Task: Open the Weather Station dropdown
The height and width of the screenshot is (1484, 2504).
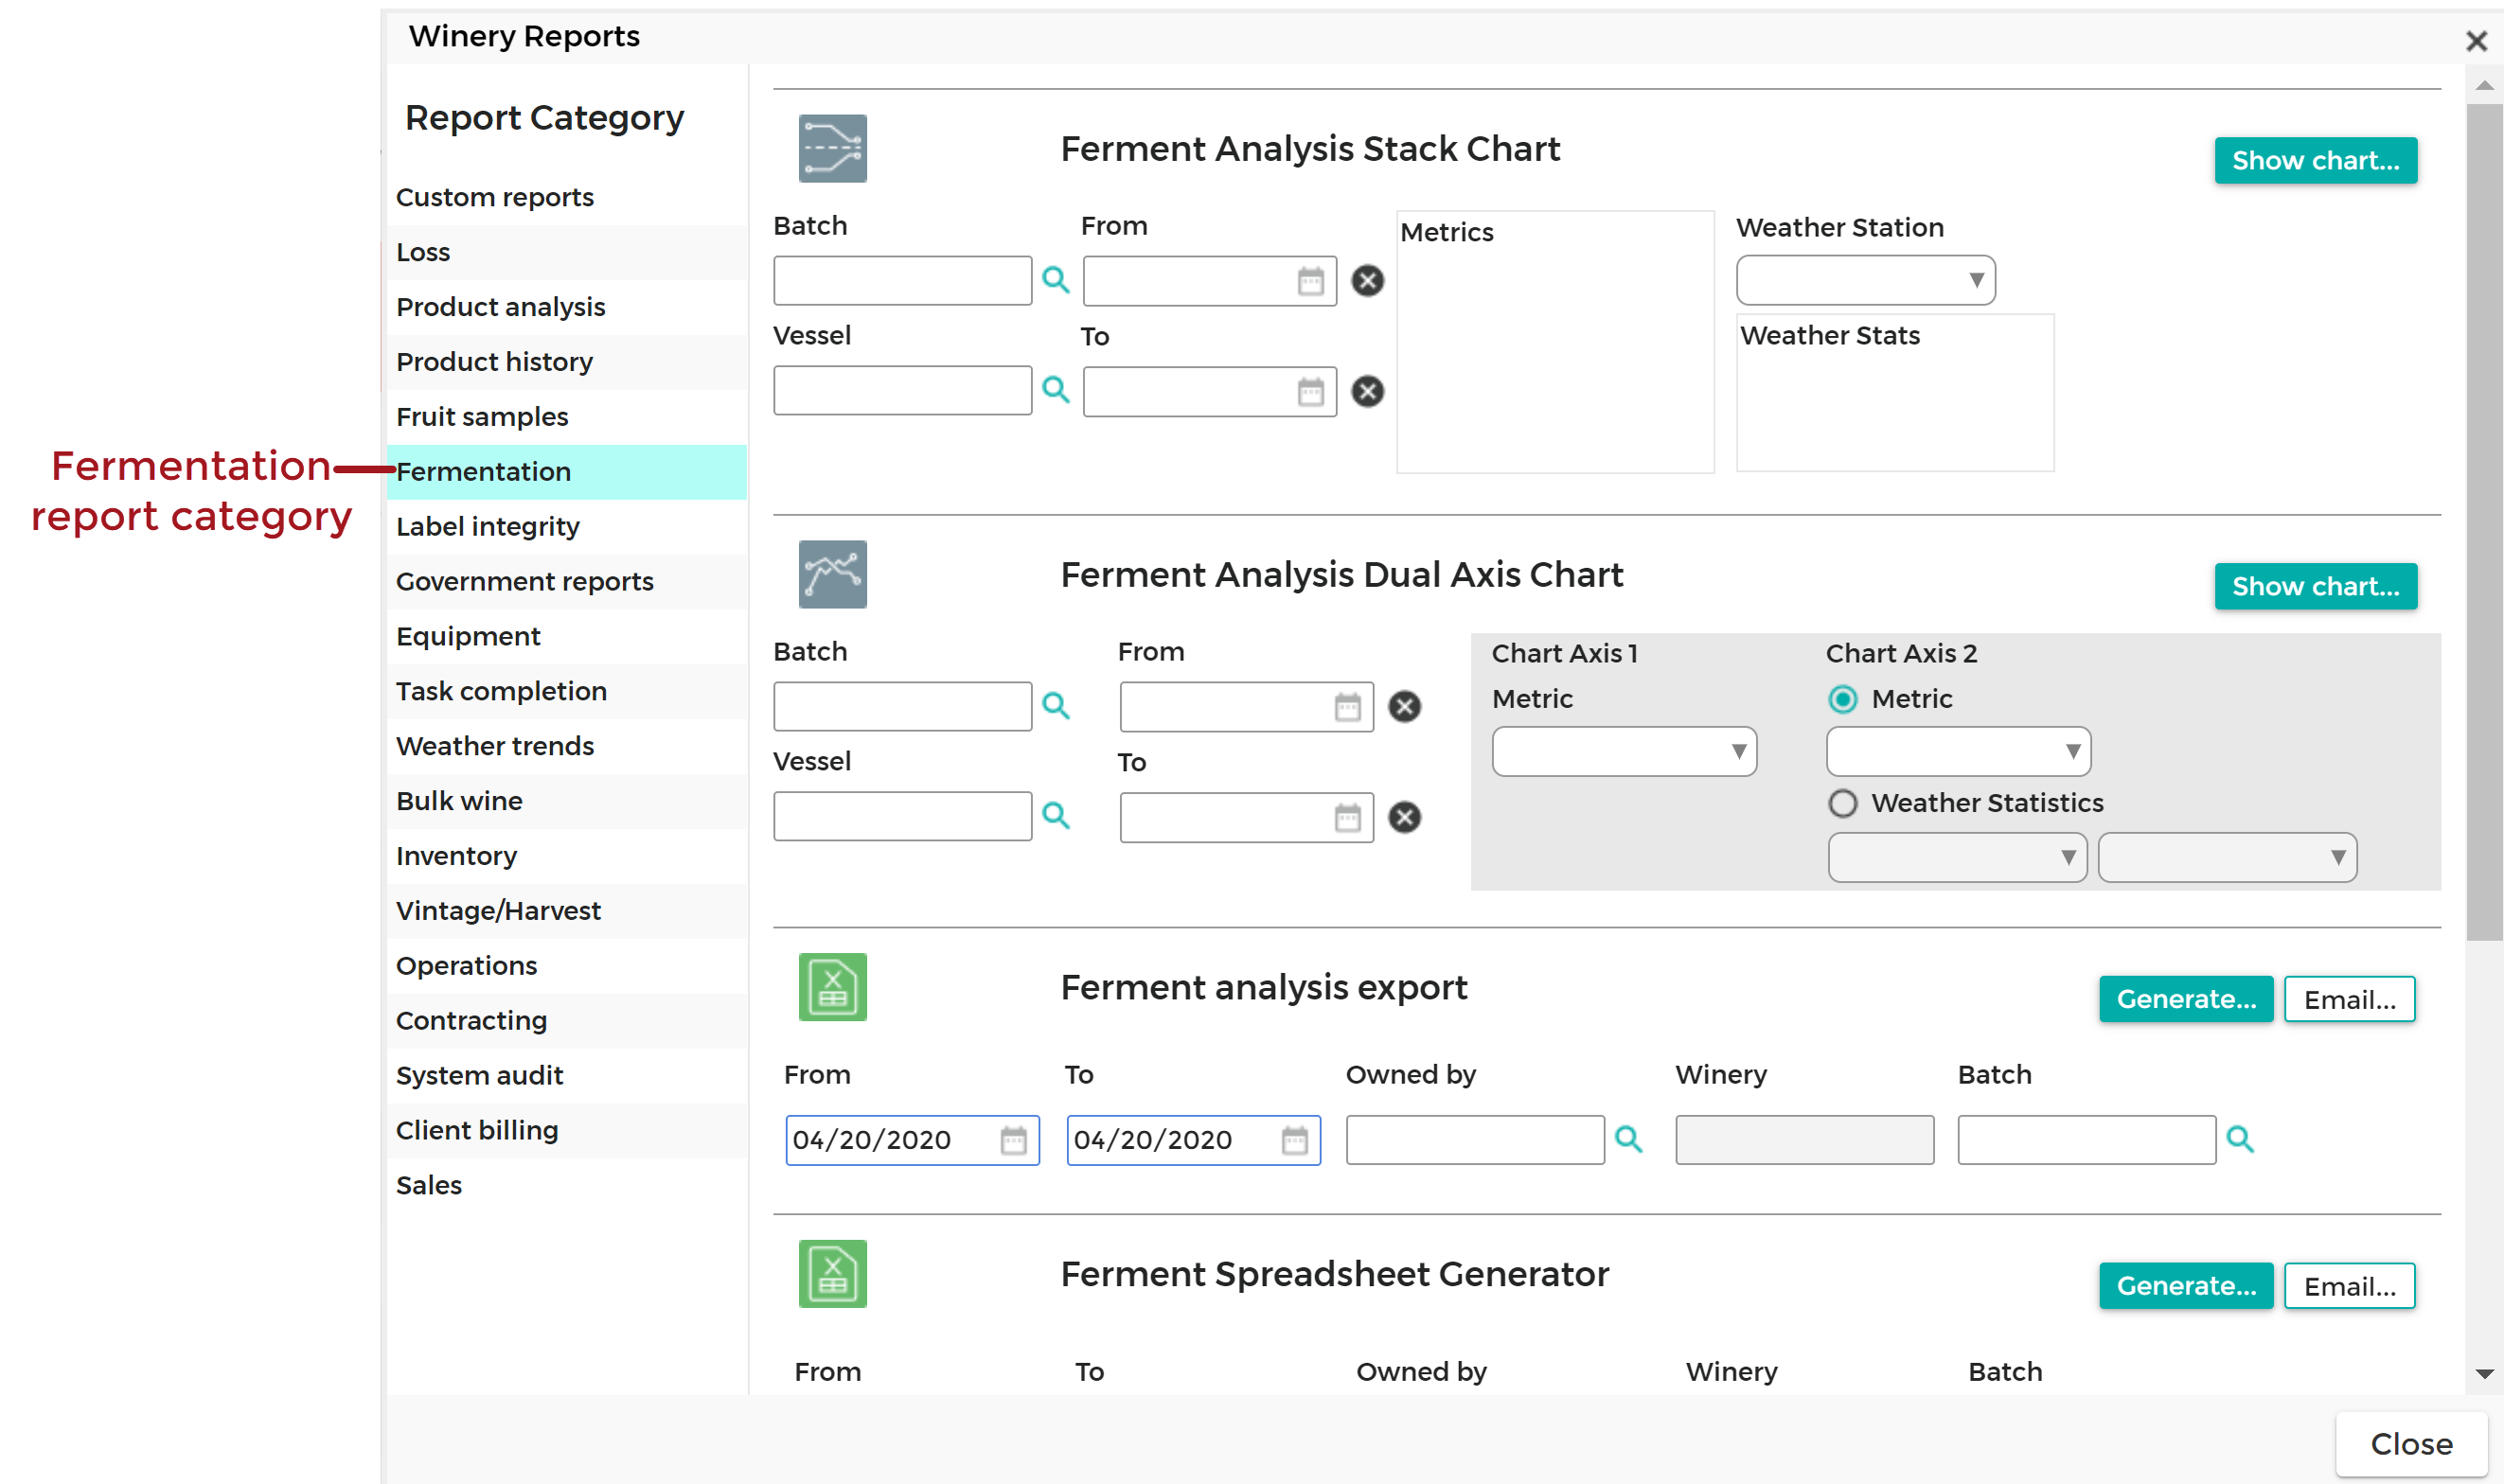Action: pos(1865,280)
